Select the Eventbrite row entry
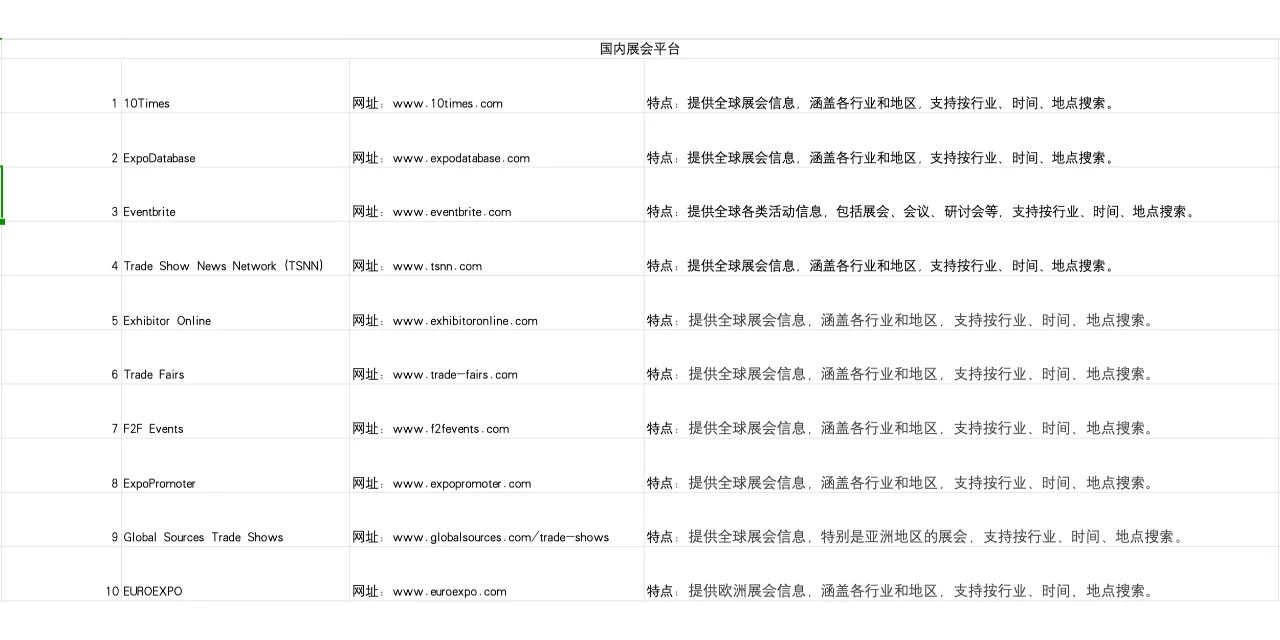The height and width of the screenshot is (640, 1280). (149, 212)
